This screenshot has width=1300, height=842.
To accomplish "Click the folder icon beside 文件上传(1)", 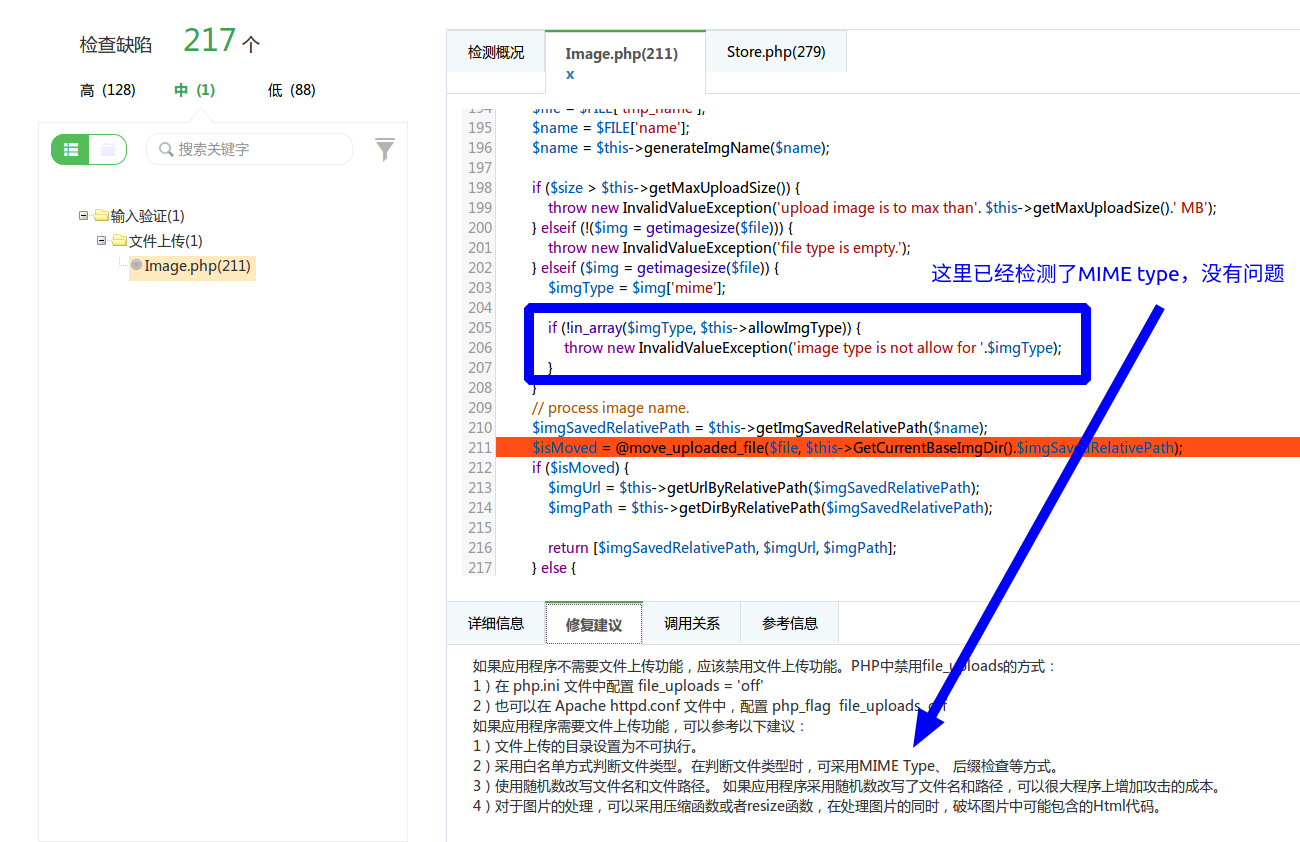I will (x=119, y=241).
